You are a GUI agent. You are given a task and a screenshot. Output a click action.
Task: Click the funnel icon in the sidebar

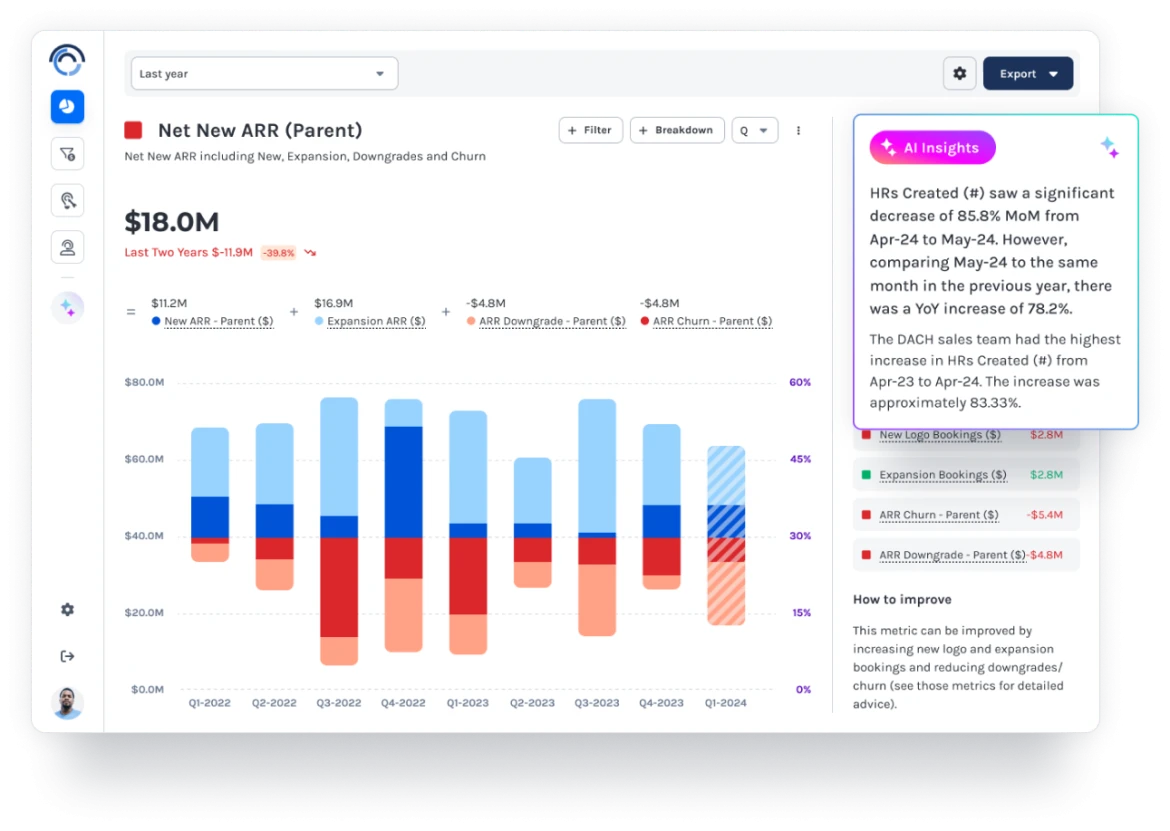click(67, 154)
